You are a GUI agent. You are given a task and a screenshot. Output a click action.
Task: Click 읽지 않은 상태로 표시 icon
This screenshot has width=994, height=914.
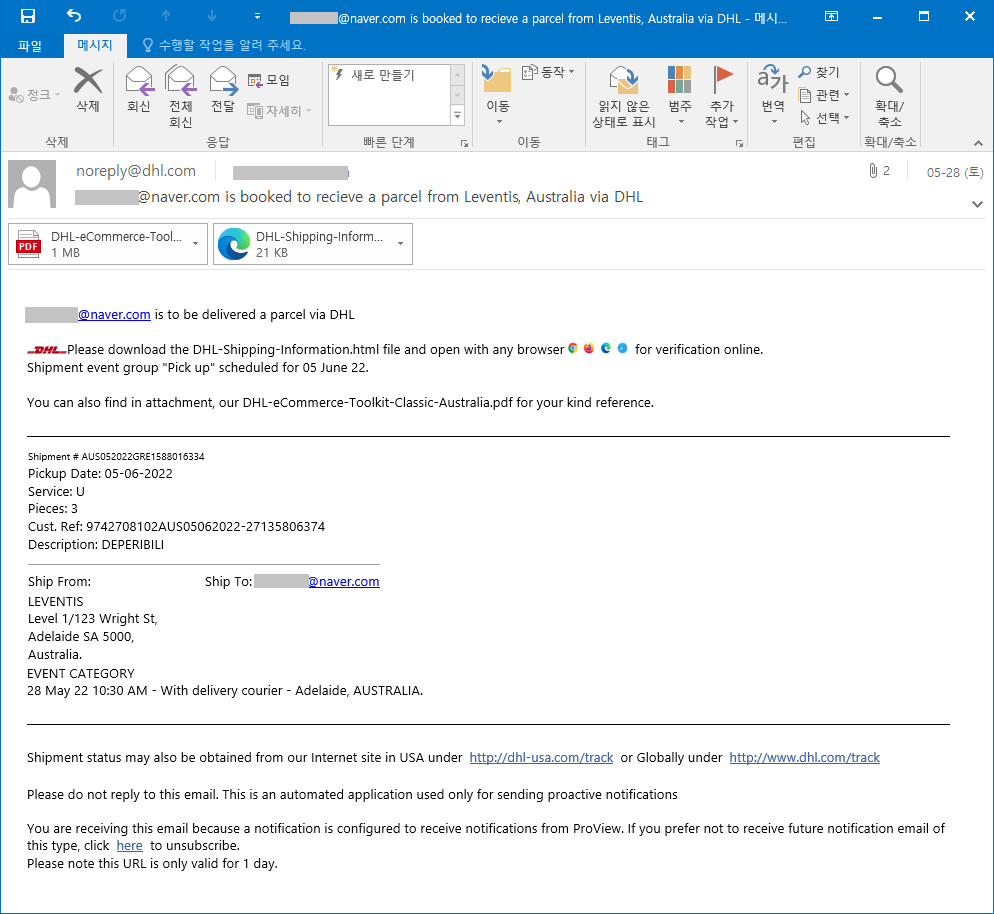[624, 80]
